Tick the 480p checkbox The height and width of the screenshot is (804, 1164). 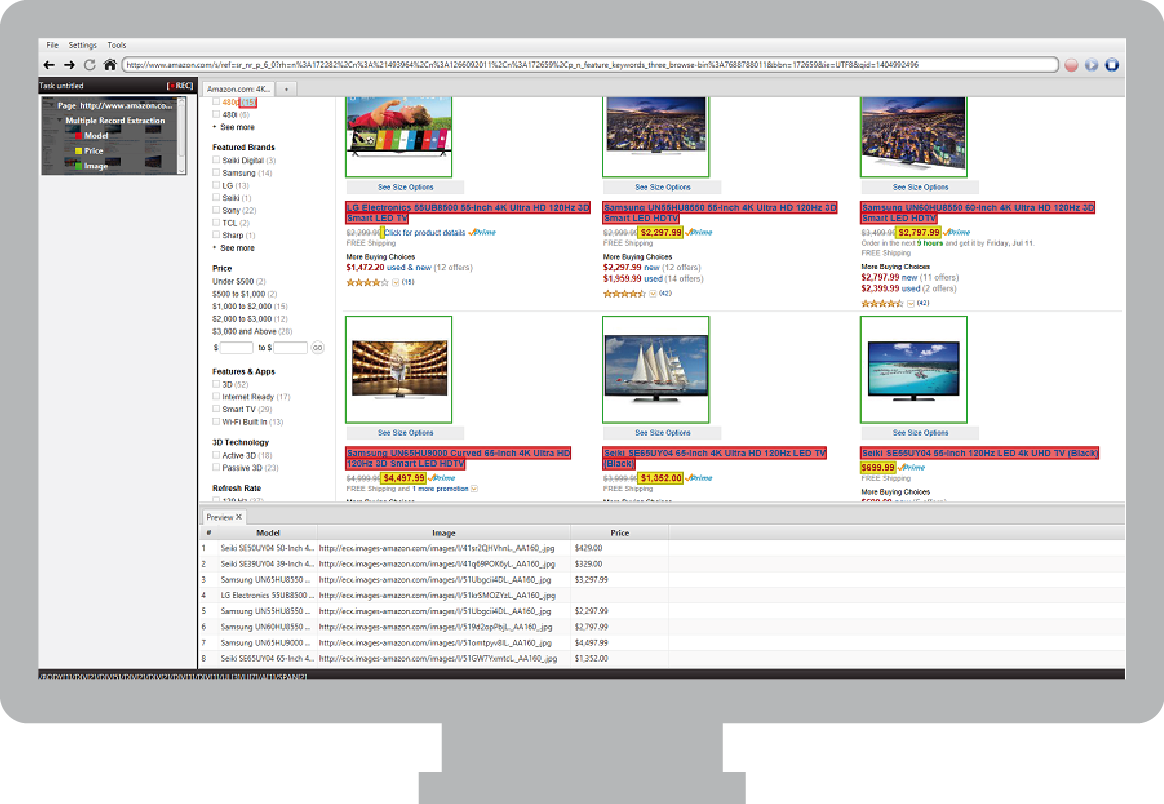coord(216,102)
